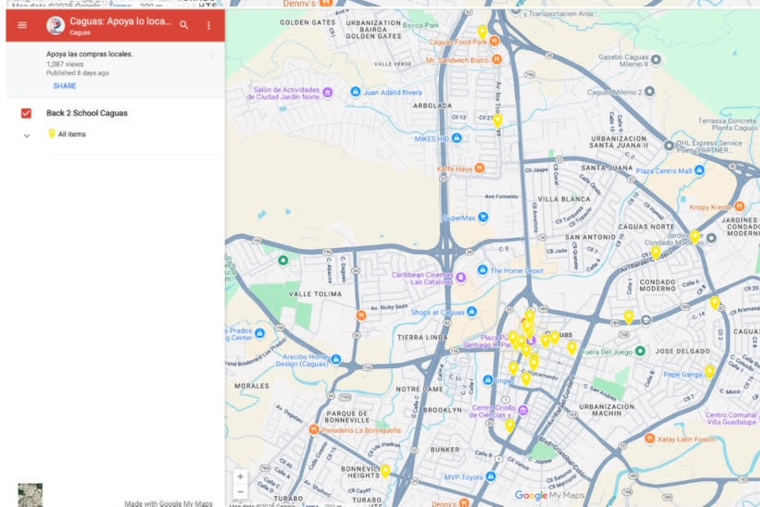Click the yellow pin on Av. los Troncos near Cll 27
This screenshot has height=507, width=760.
click(498, 120)
